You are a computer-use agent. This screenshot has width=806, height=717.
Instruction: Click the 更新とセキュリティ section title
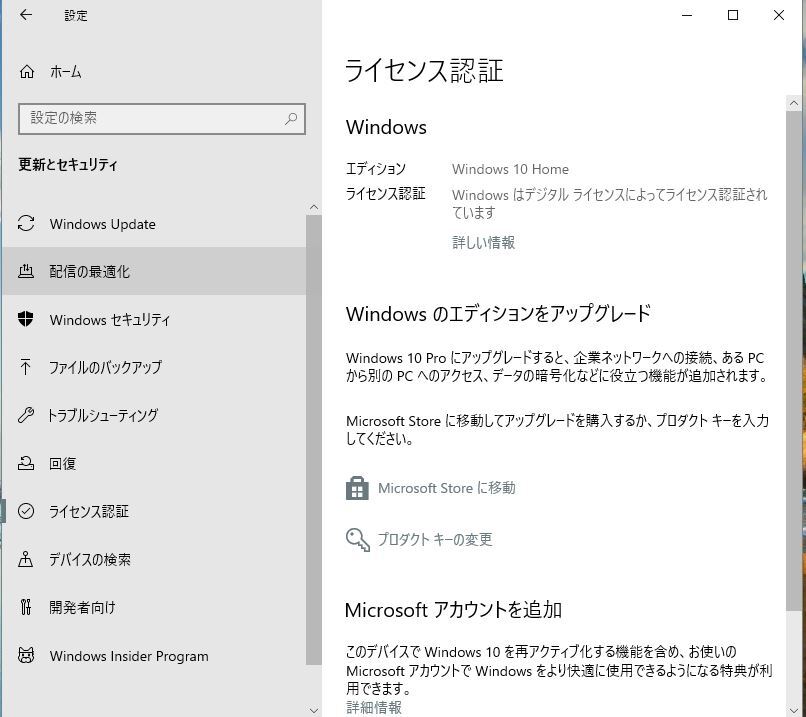[x=68, y=164]
